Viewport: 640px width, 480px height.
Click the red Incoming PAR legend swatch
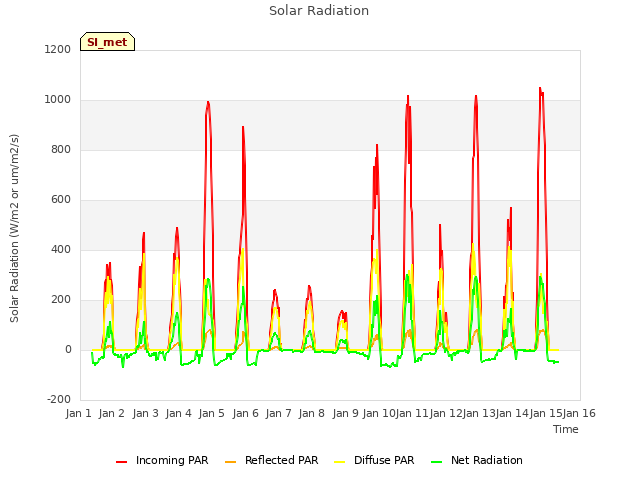121,462
